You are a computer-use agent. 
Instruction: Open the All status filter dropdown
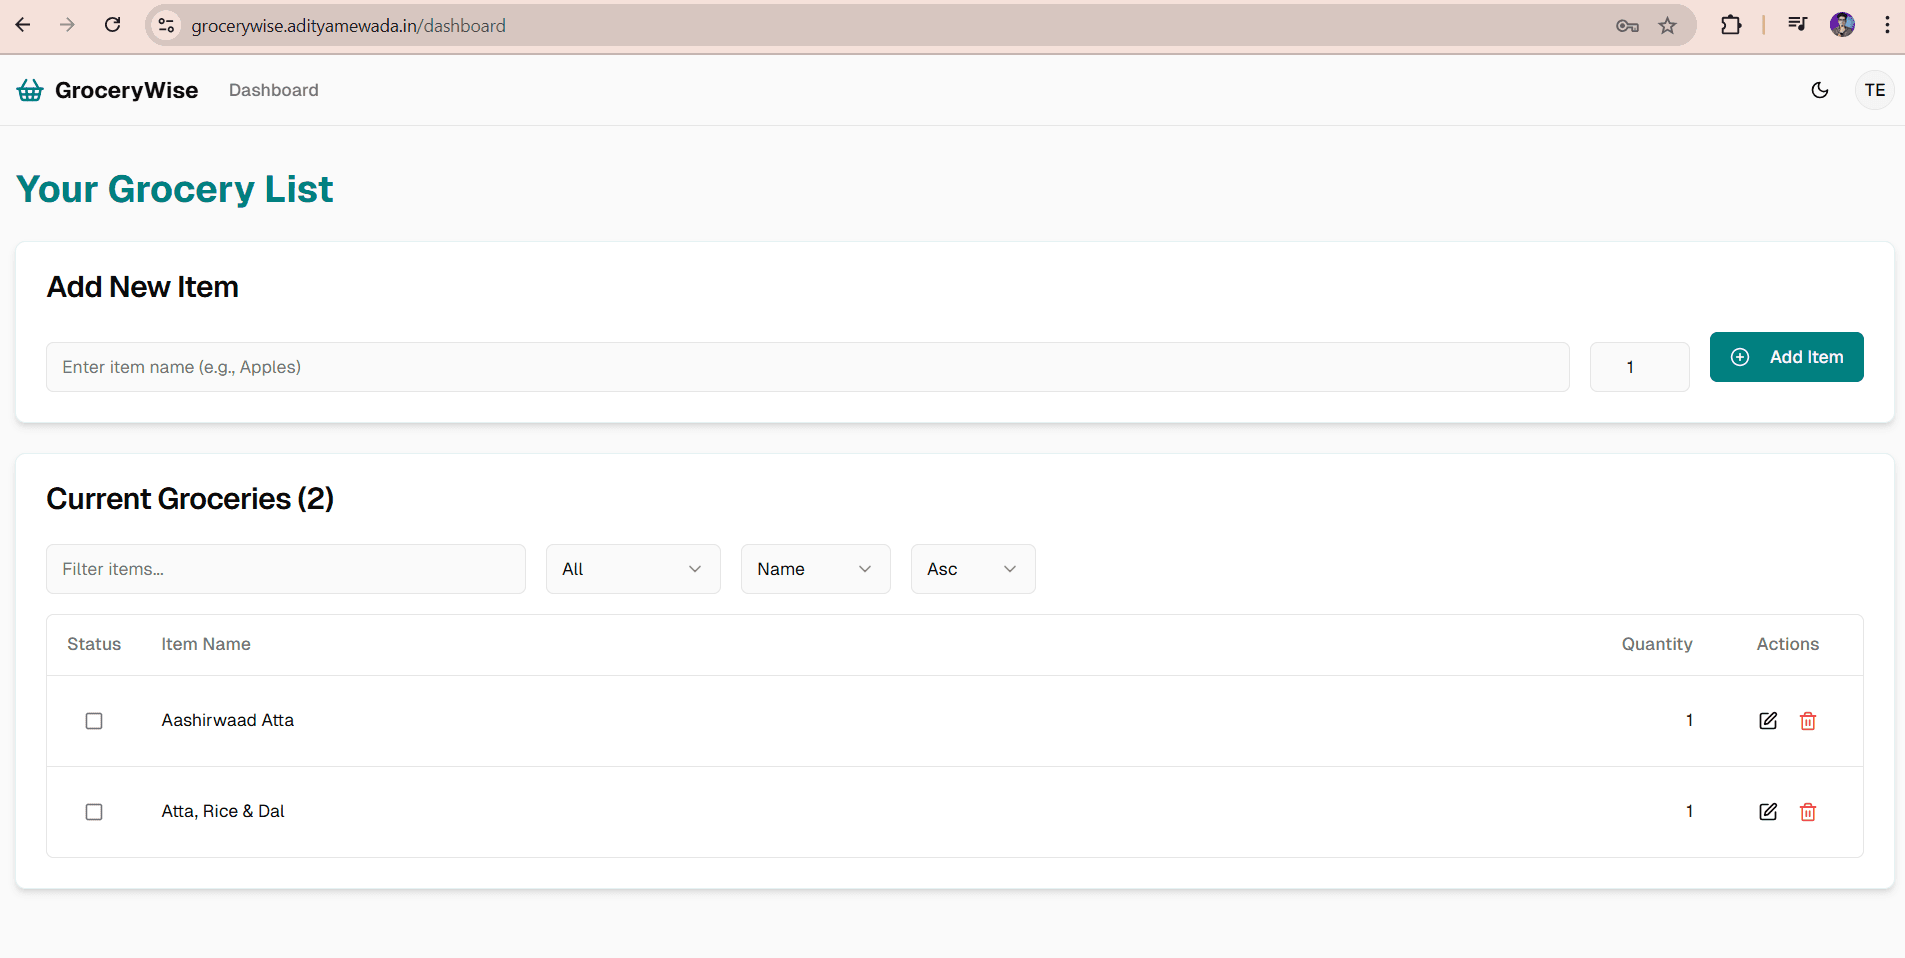point(632,569)
